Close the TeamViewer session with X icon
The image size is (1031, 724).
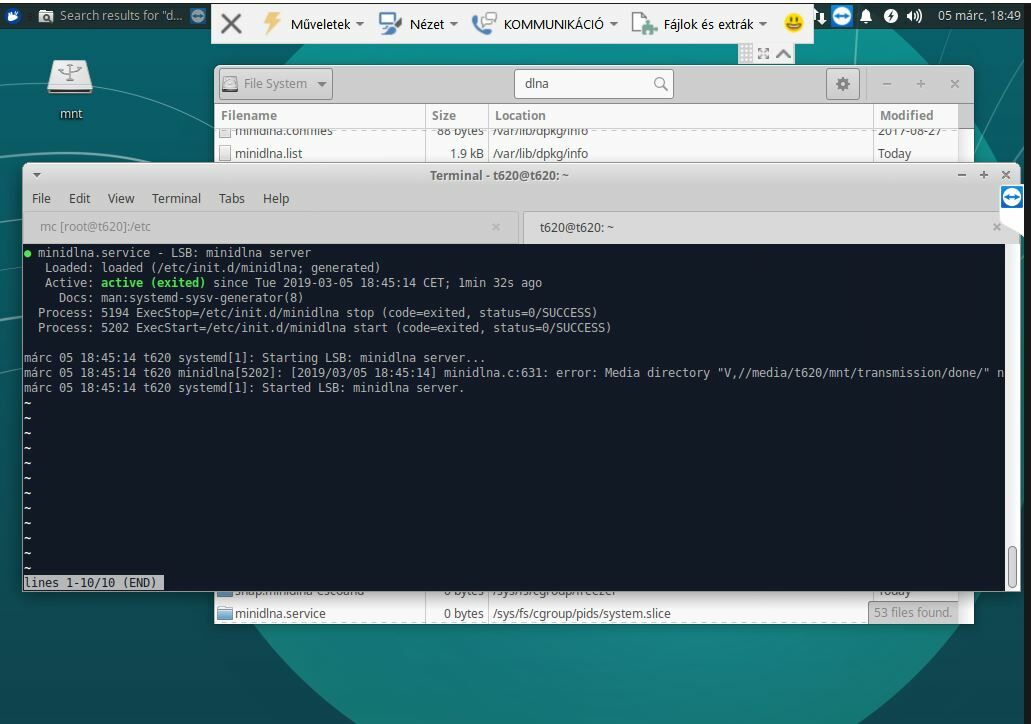pos(231,24)
